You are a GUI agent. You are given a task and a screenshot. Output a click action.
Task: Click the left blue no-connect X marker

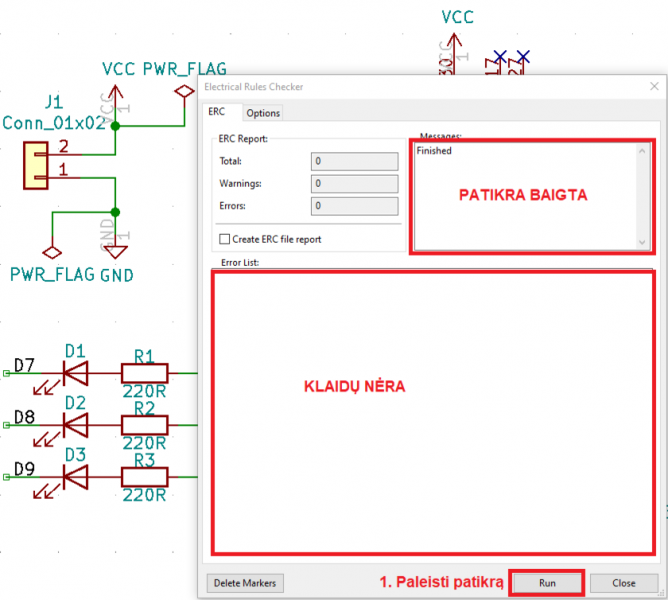500,56
